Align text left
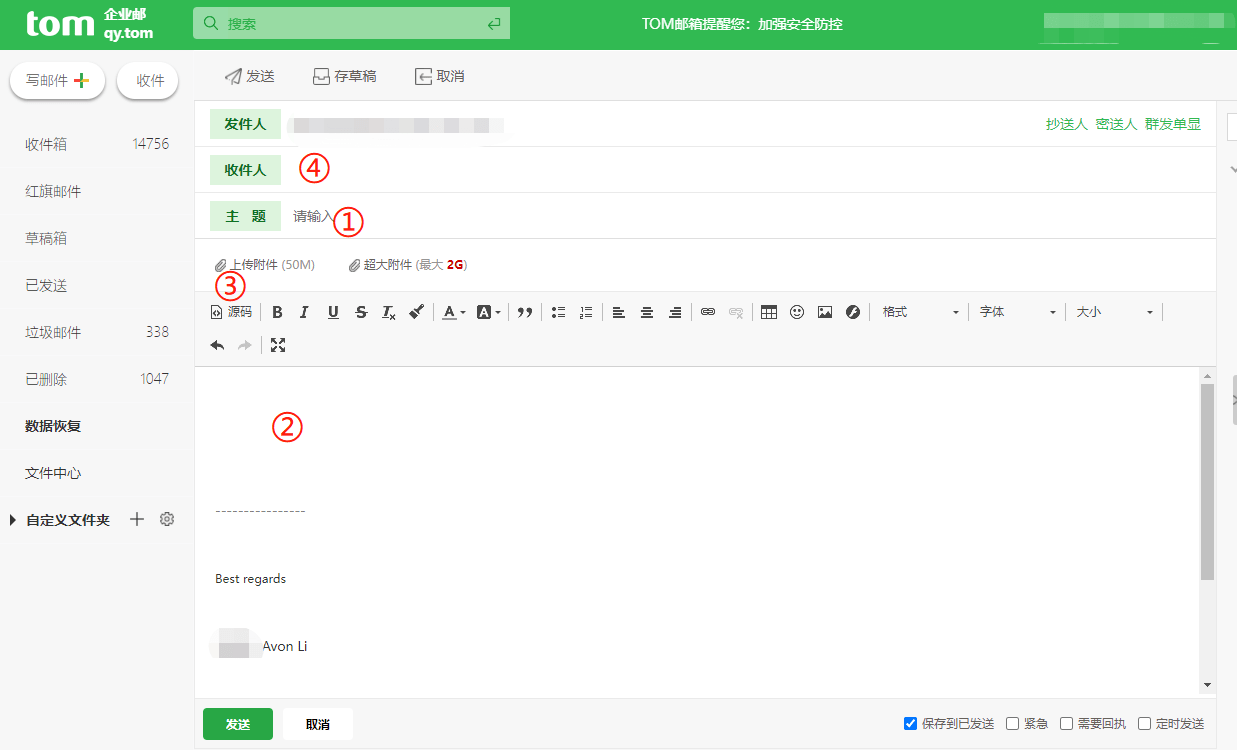The image size is (1237, 750). (619, 312)
